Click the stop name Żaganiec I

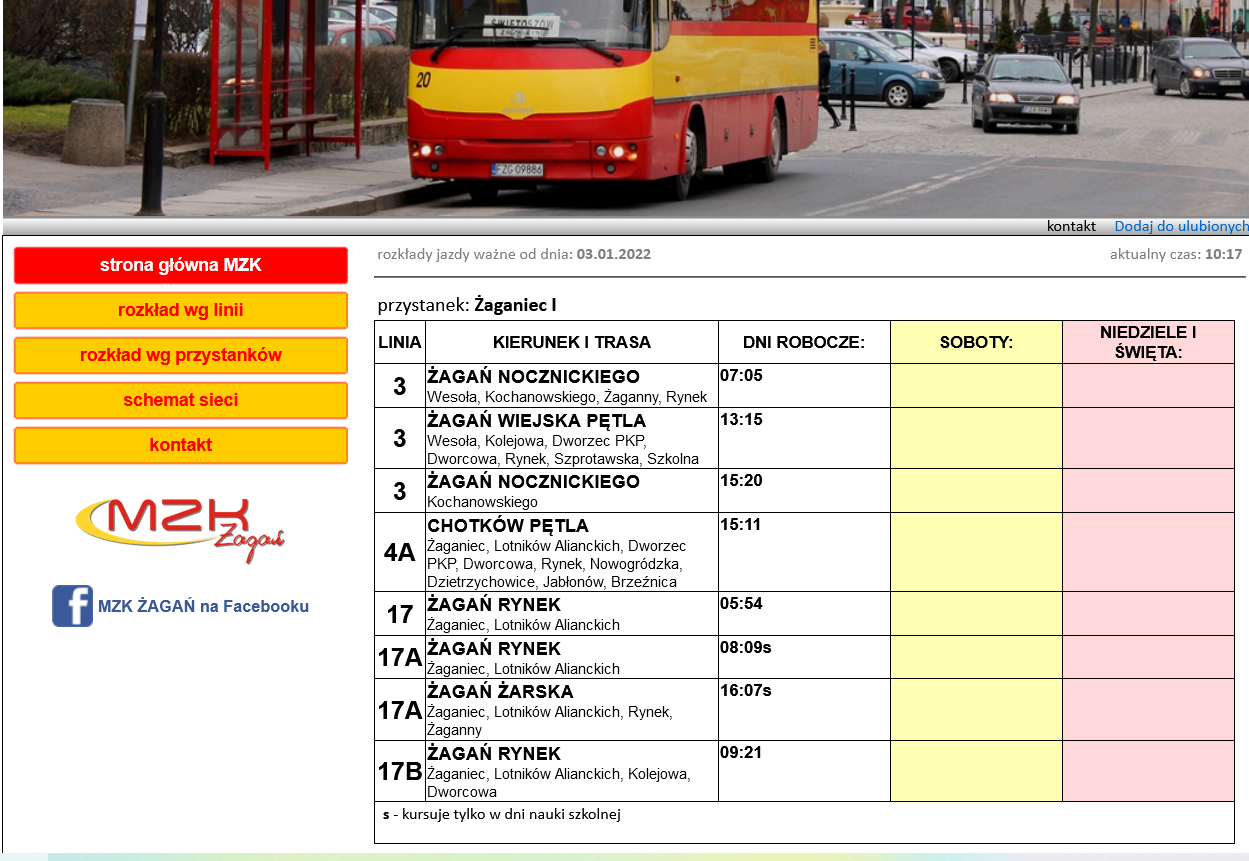(516, 304)
